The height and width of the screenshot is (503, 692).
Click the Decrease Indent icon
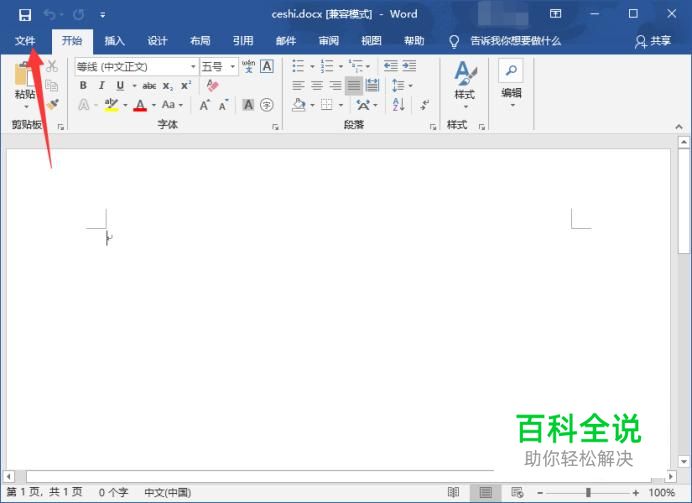click(391, 66)
